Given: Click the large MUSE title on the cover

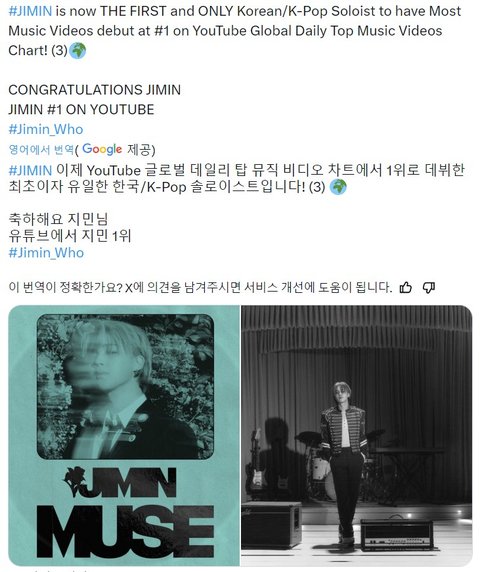Looking at the screenshot, I should (125, 531).
